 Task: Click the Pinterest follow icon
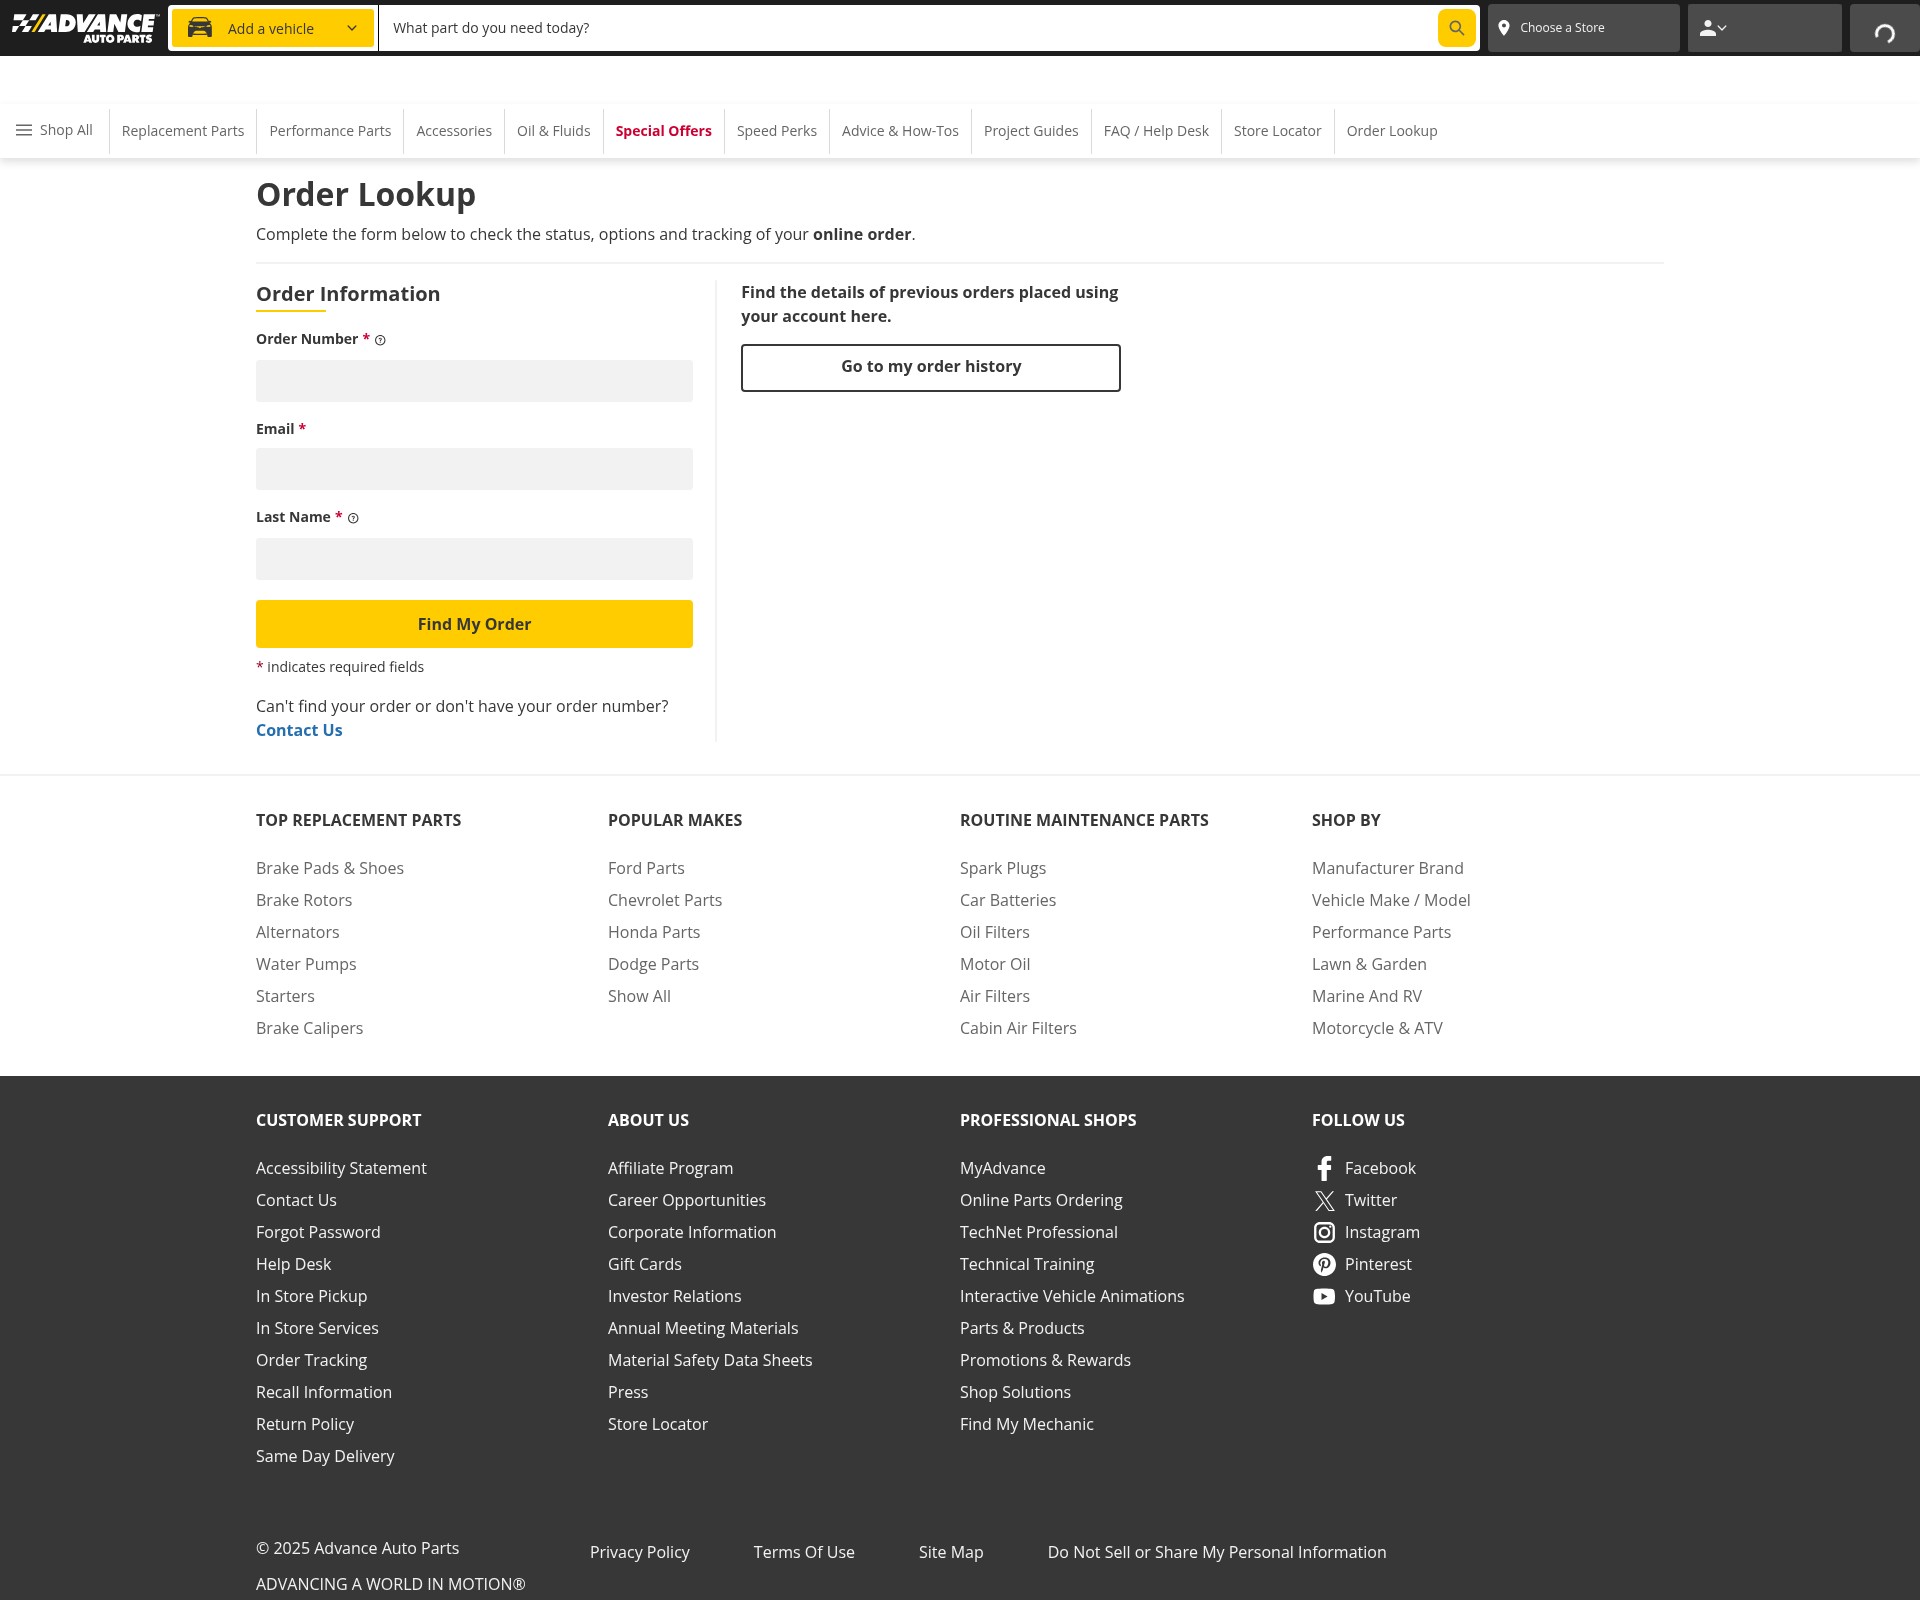point(1324,1264)
